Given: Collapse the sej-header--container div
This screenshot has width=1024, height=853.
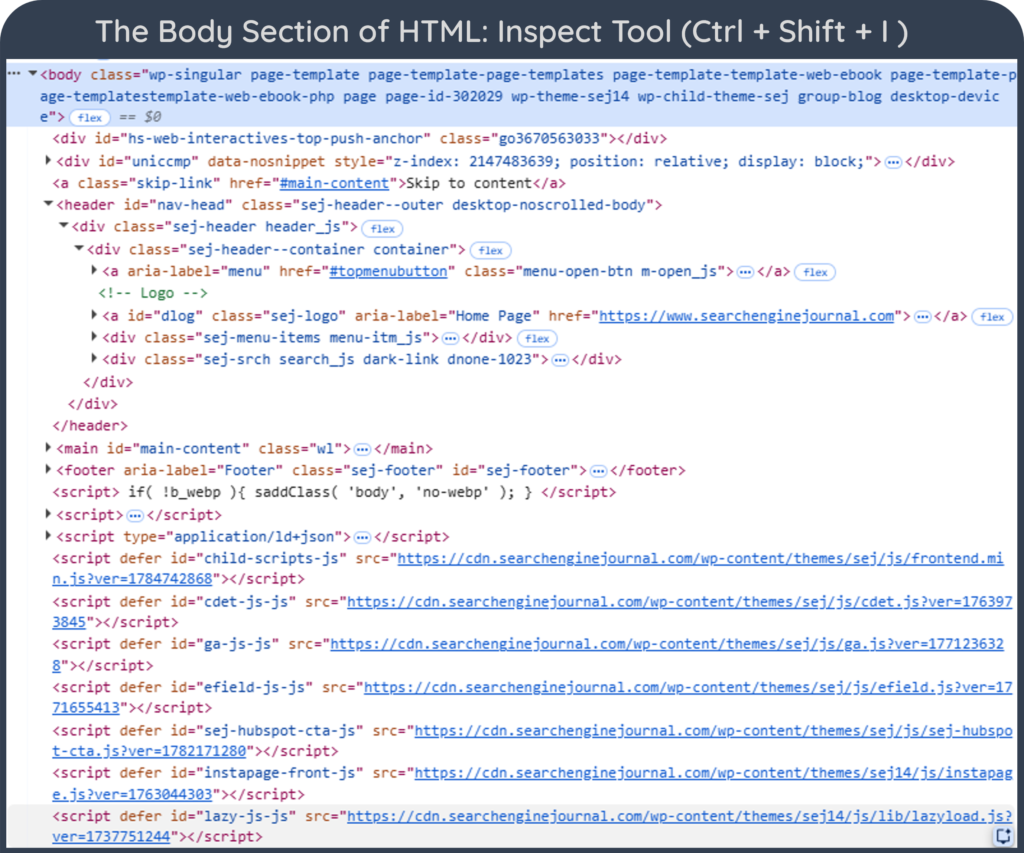Looking at the screenshot, I should pos(79,248).
